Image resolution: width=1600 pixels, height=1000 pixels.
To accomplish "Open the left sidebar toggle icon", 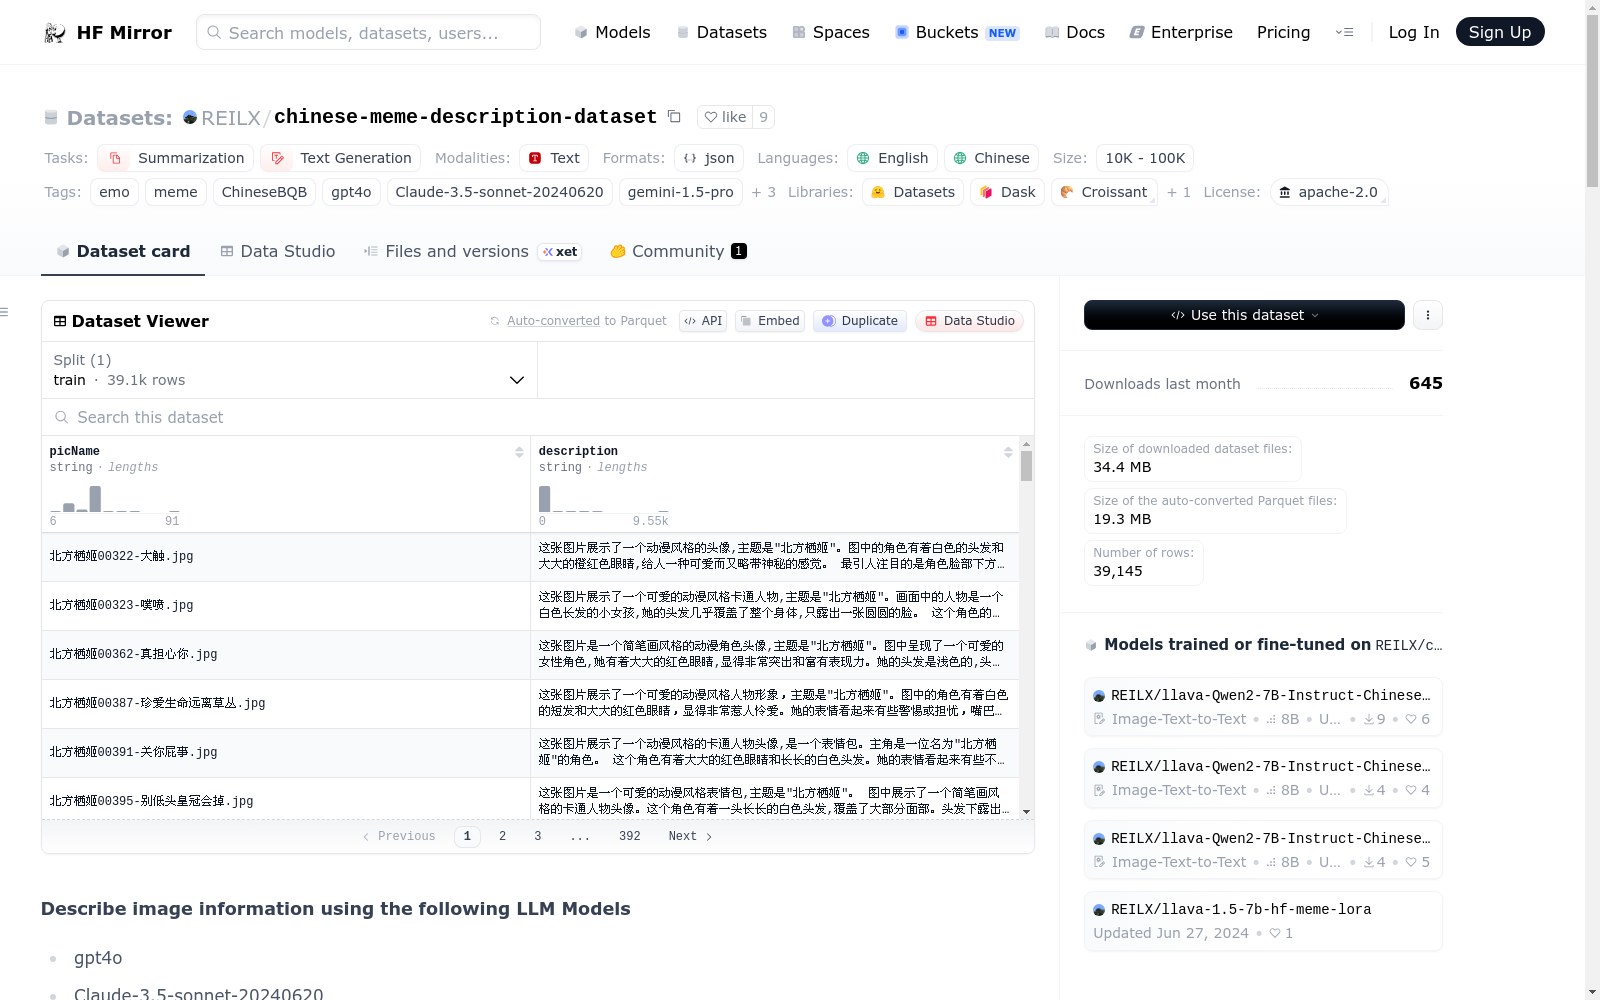I will point(4,312).
